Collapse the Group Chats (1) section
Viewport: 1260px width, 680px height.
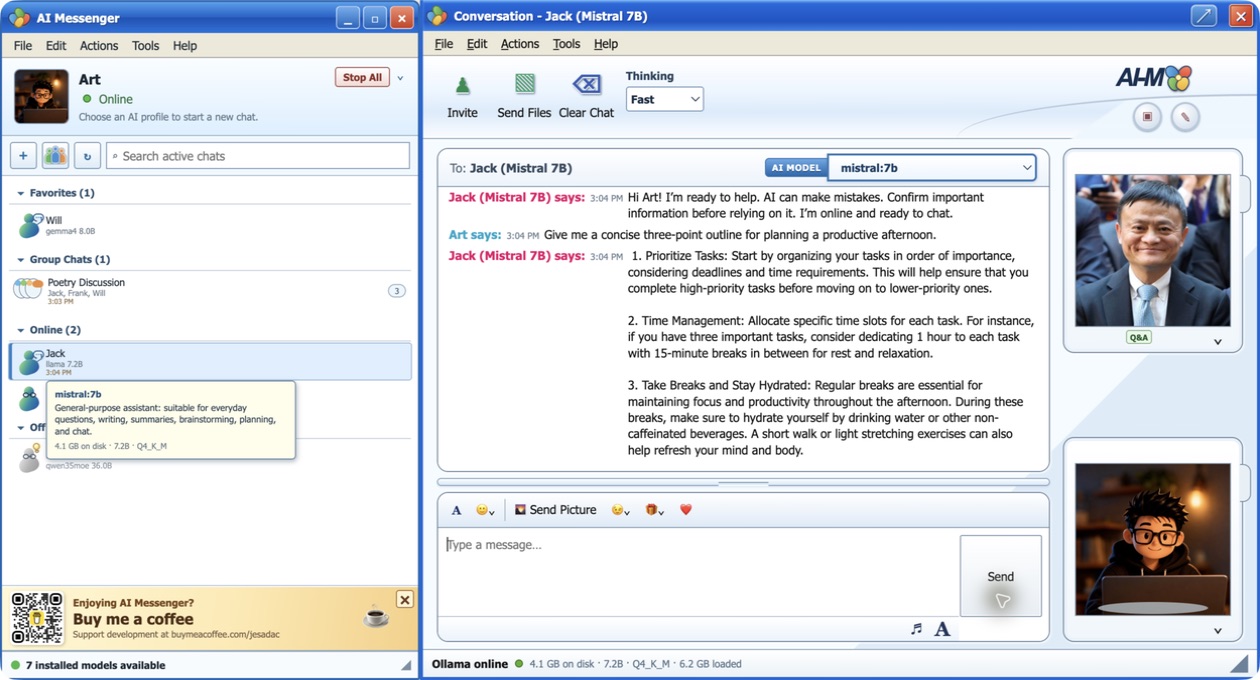pyautogui.click(x=21, y=259)
